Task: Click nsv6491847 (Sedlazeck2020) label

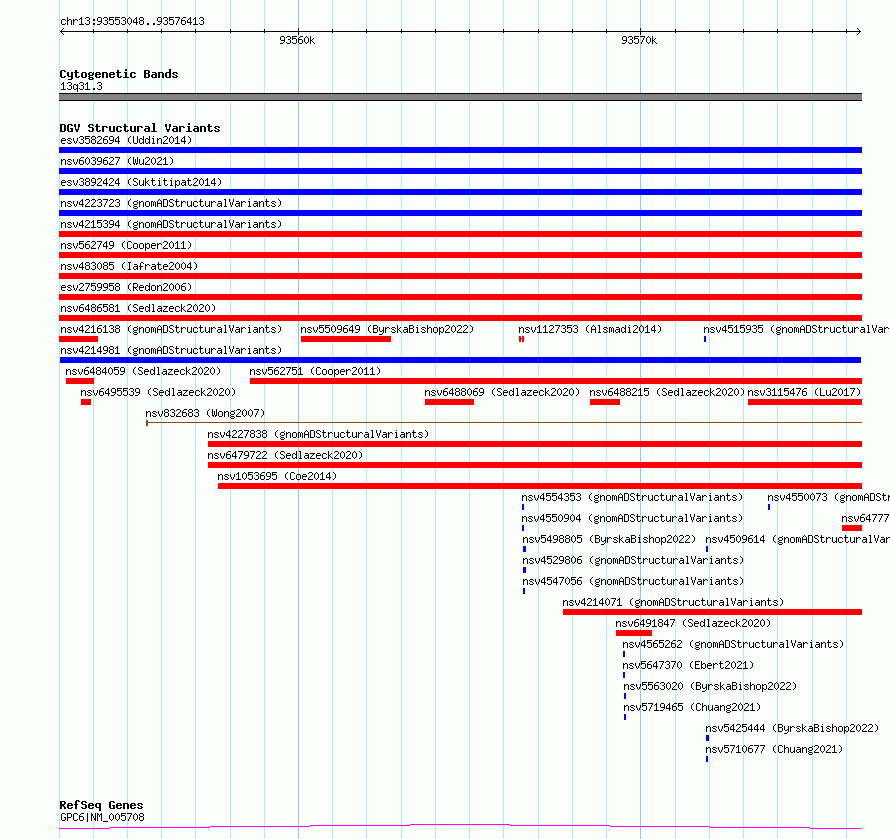Action: [x=693, y=623]
